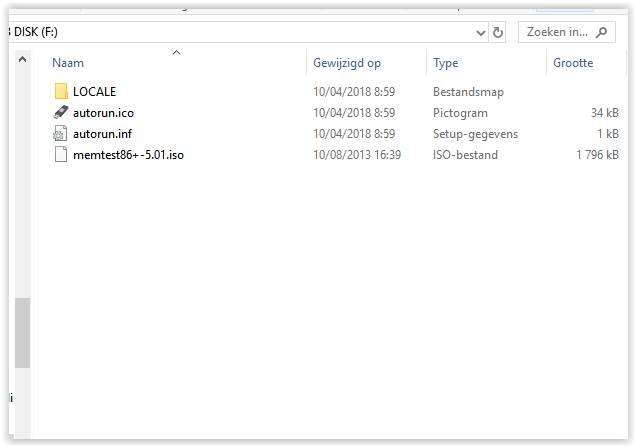This screenshot has height=447, width=636.
Task: Select the LOCALE folder name
Action: (94, 92)
